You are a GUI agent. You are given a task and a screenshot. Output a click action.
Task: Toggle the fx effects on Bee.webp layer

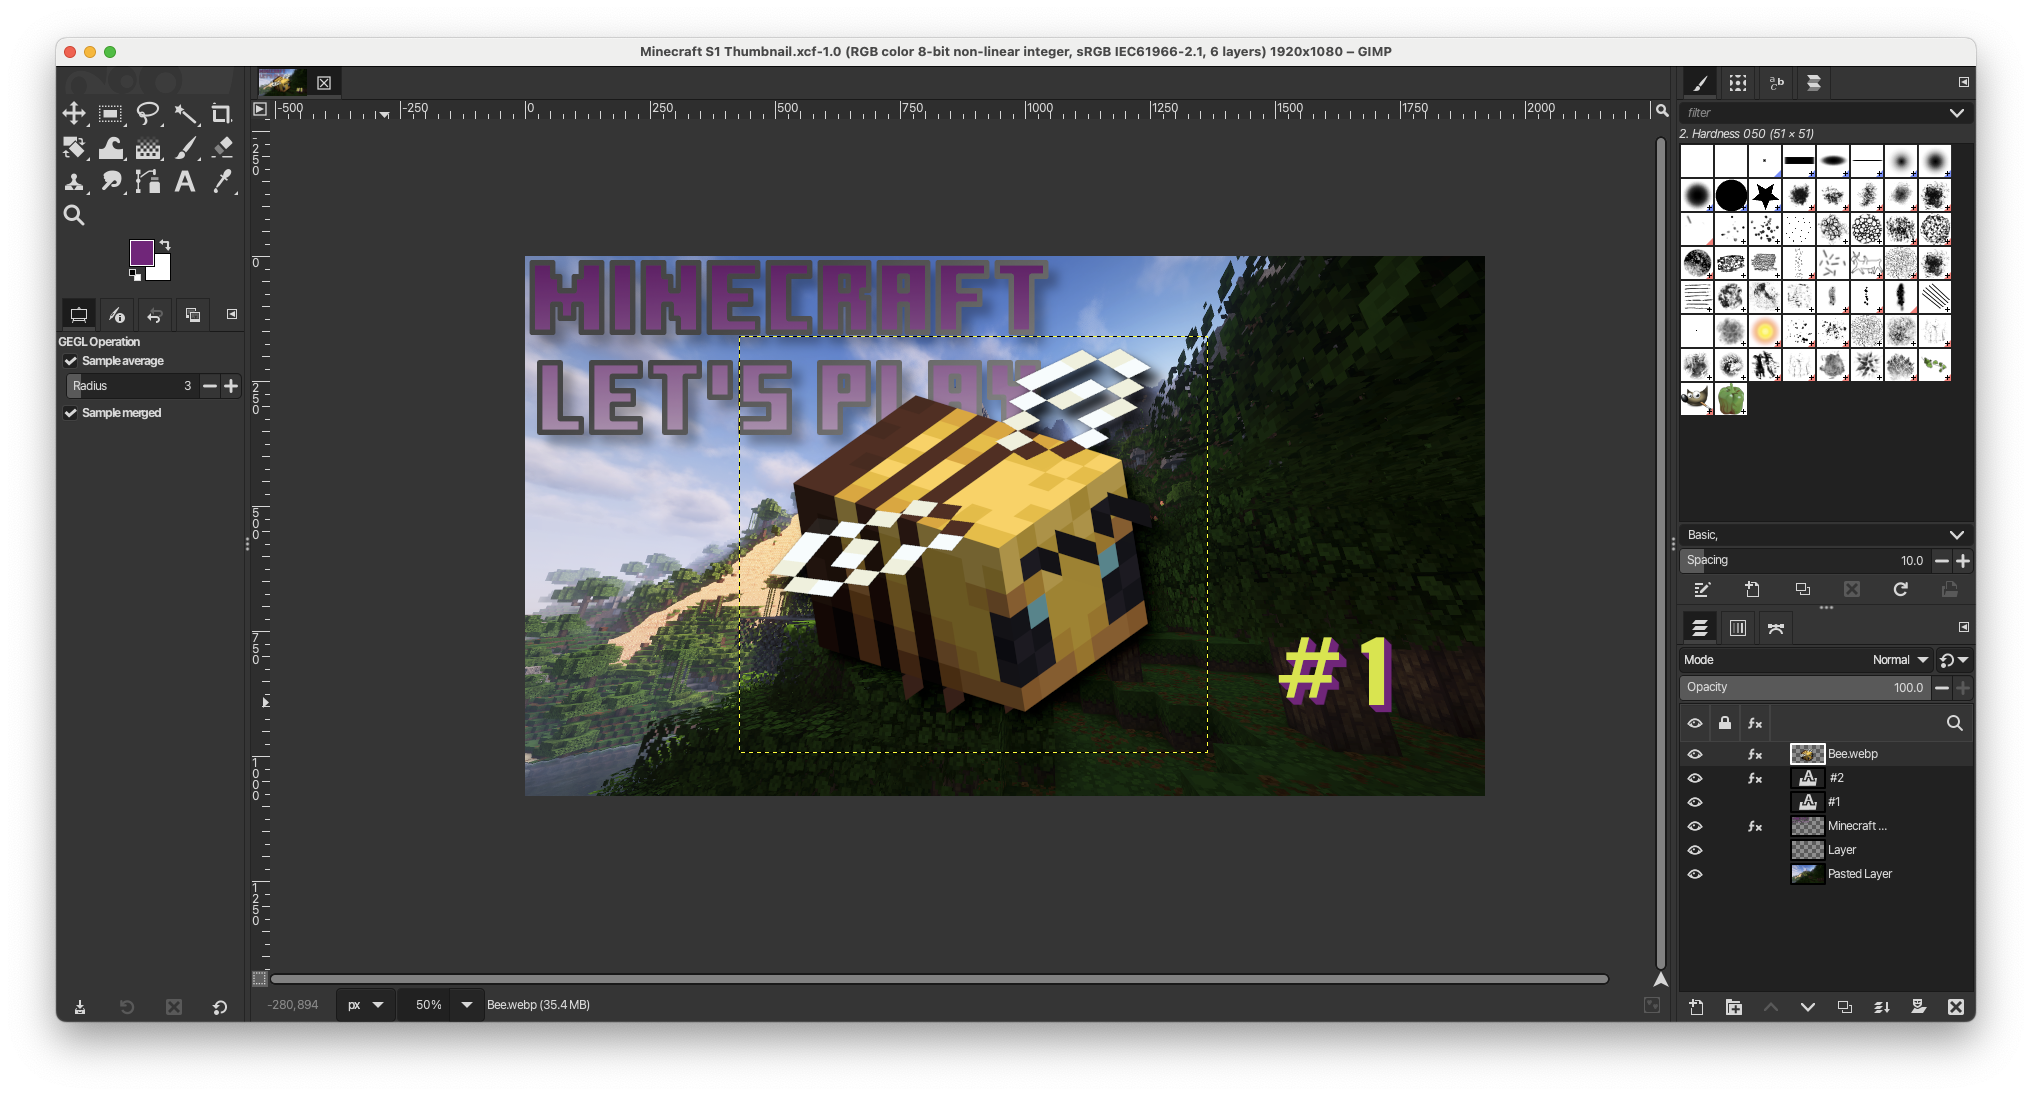pyautogui.click(x=1755, y=754)
